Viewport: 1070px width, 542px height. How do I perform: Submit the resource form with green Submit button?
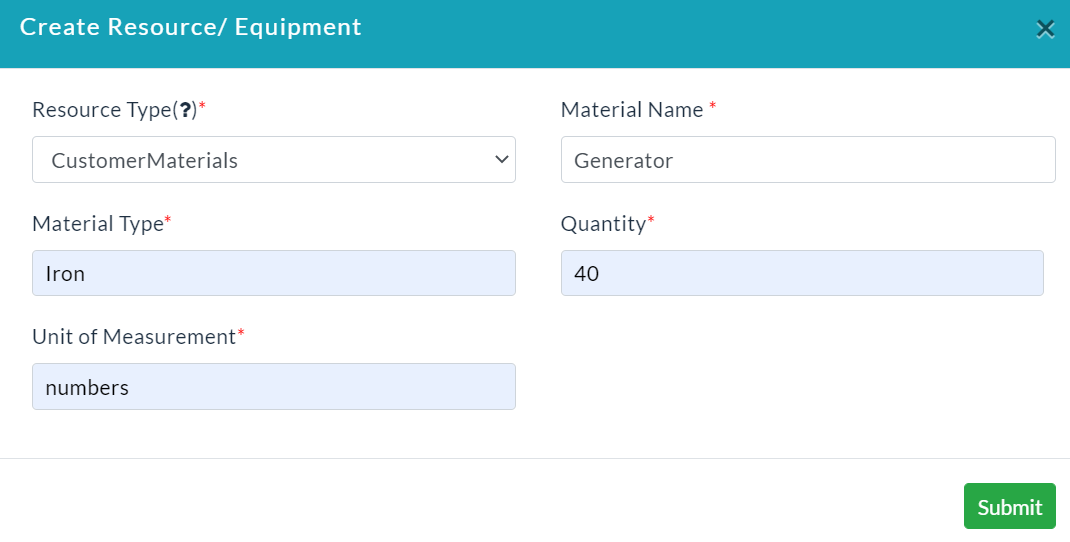pos(1009,507)
